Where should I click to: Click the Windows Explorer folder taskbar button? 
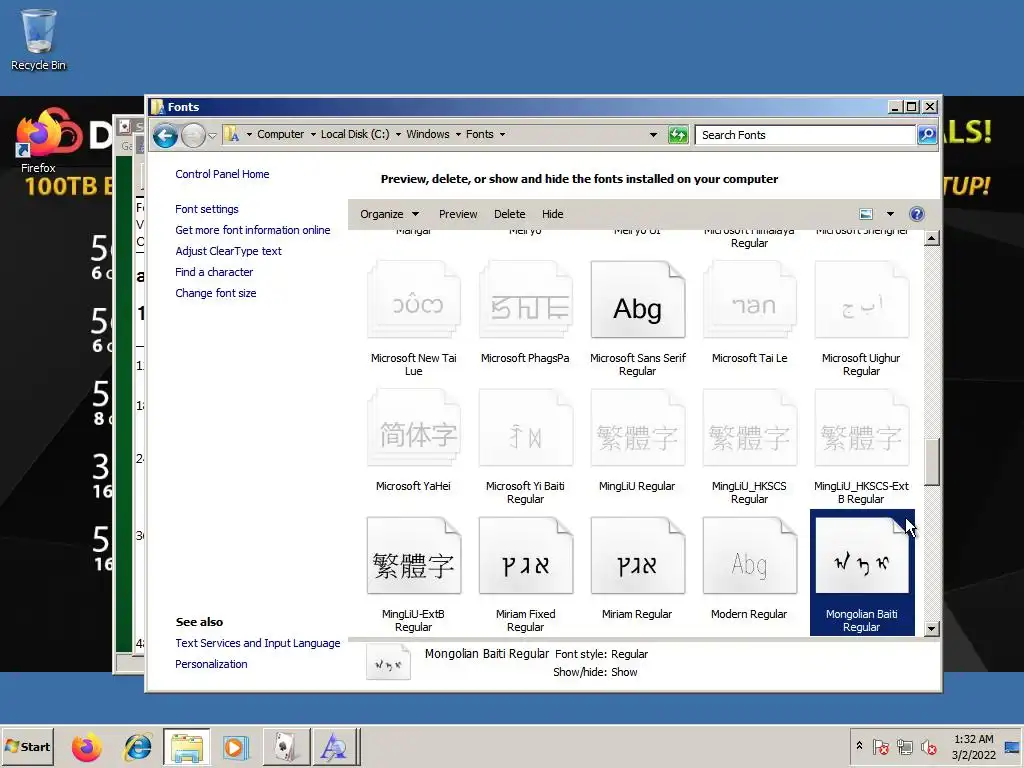point(187,747)
